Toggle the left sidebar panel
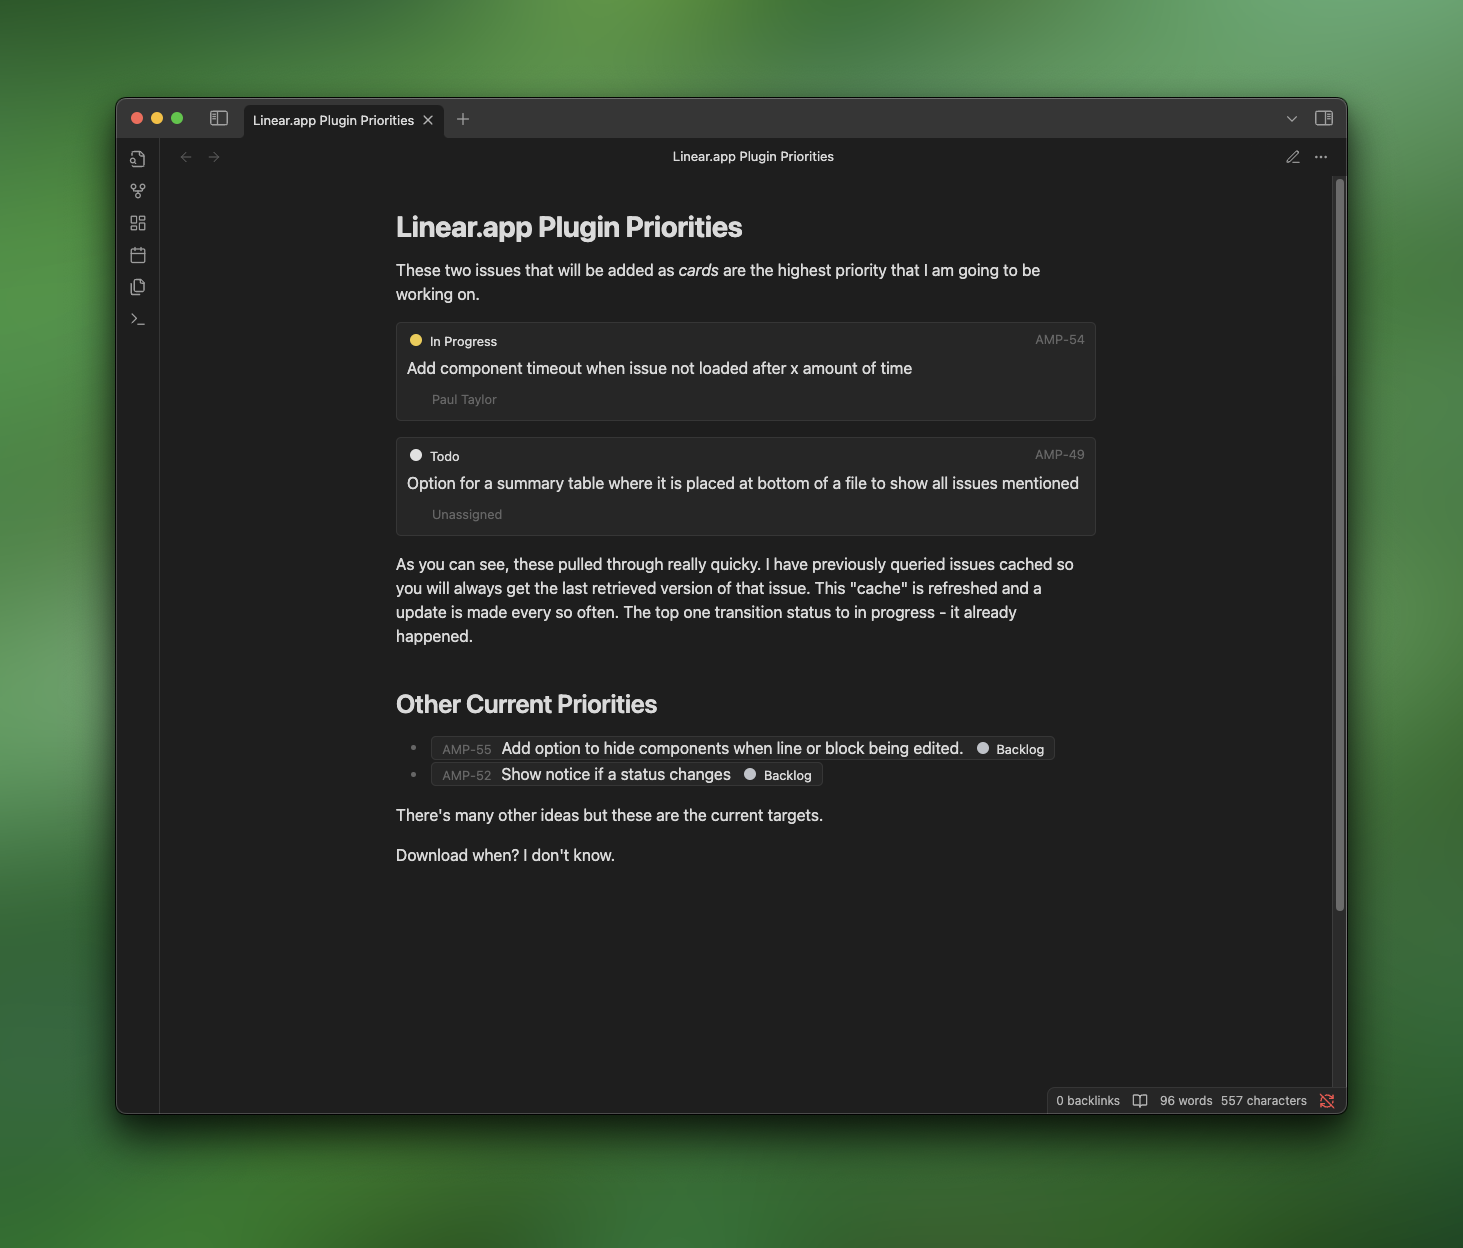This screenshot has height=1248, width=1463. click(x=219, y=118)
